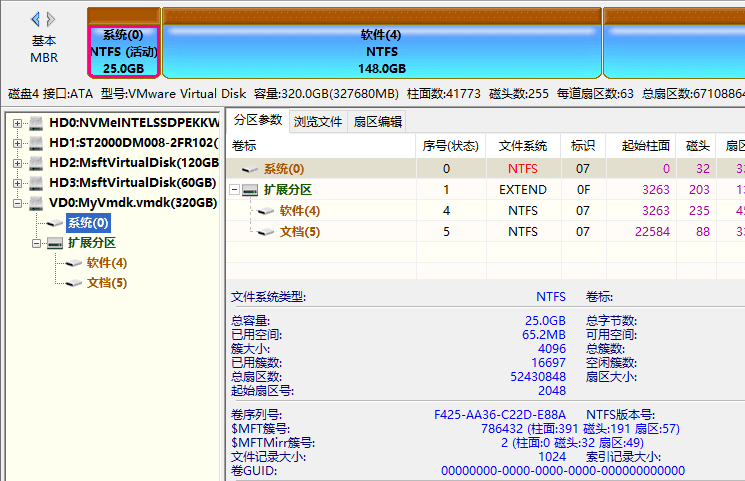
Task: Click the HD3:MsftVirtualDisk(60GB) disk icon
Action: 35,182
